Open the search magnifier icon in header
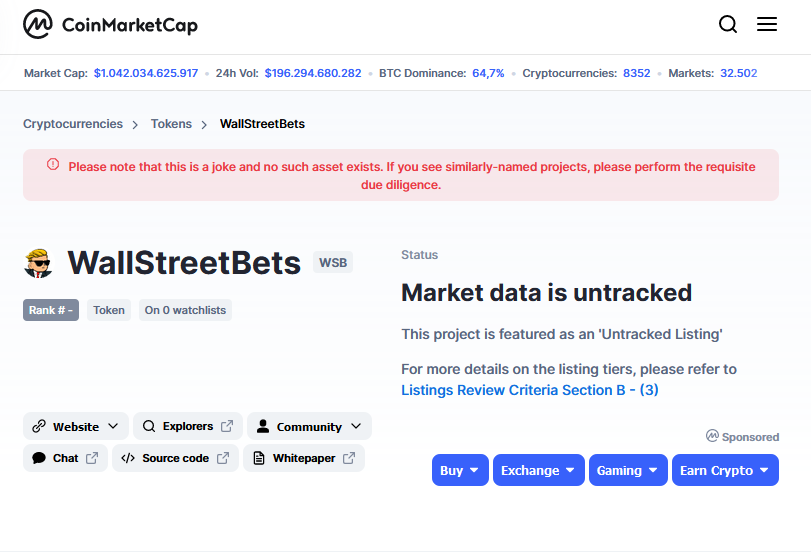811x554 pixels. [x=728, y=25]
